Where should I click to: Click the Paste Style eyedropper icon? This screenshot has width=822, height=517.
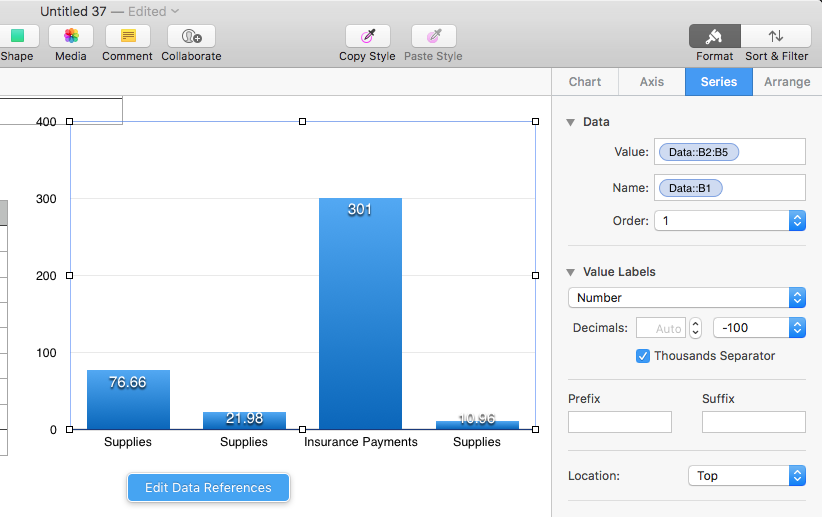coord(434,36)
